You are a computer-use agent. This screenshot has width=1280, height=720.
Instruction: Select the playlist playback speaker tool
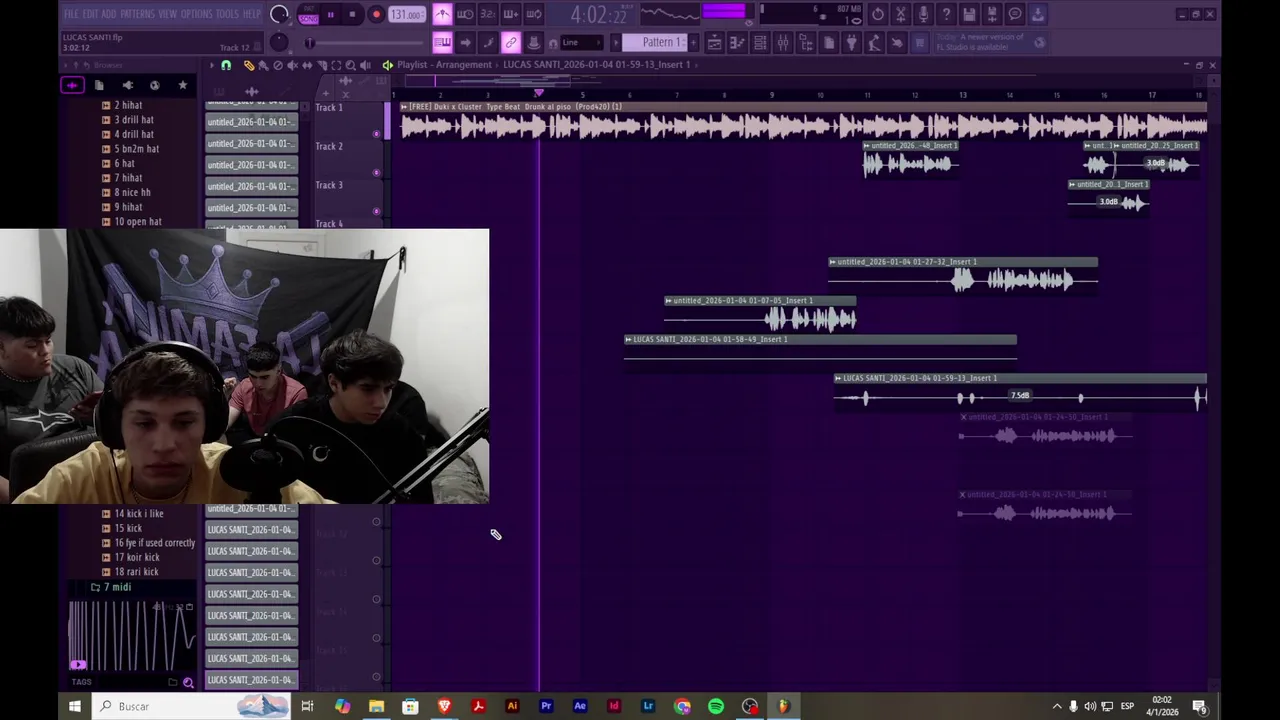[364, 65]
